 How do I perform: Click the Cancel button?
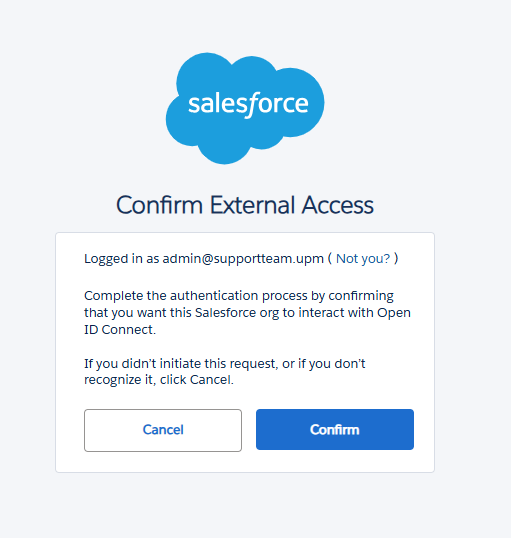pyautogui.click(x=163, y=430)
